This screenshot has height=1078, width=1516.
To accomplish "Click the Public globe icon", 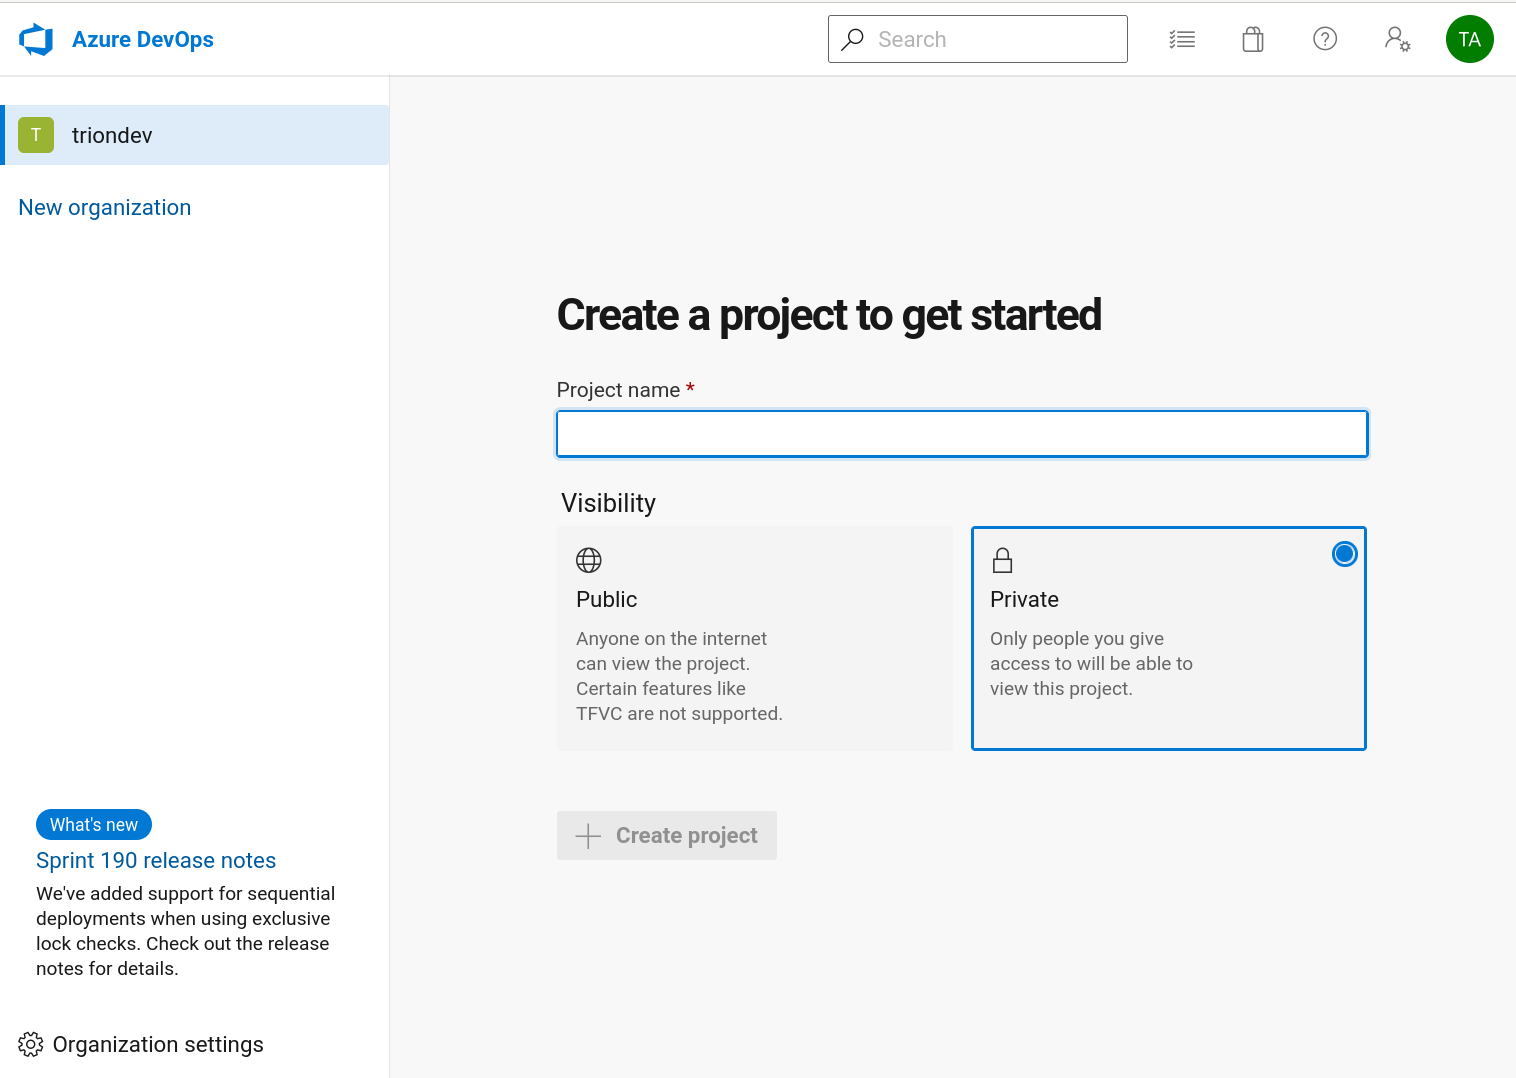I will coord(589,560).
